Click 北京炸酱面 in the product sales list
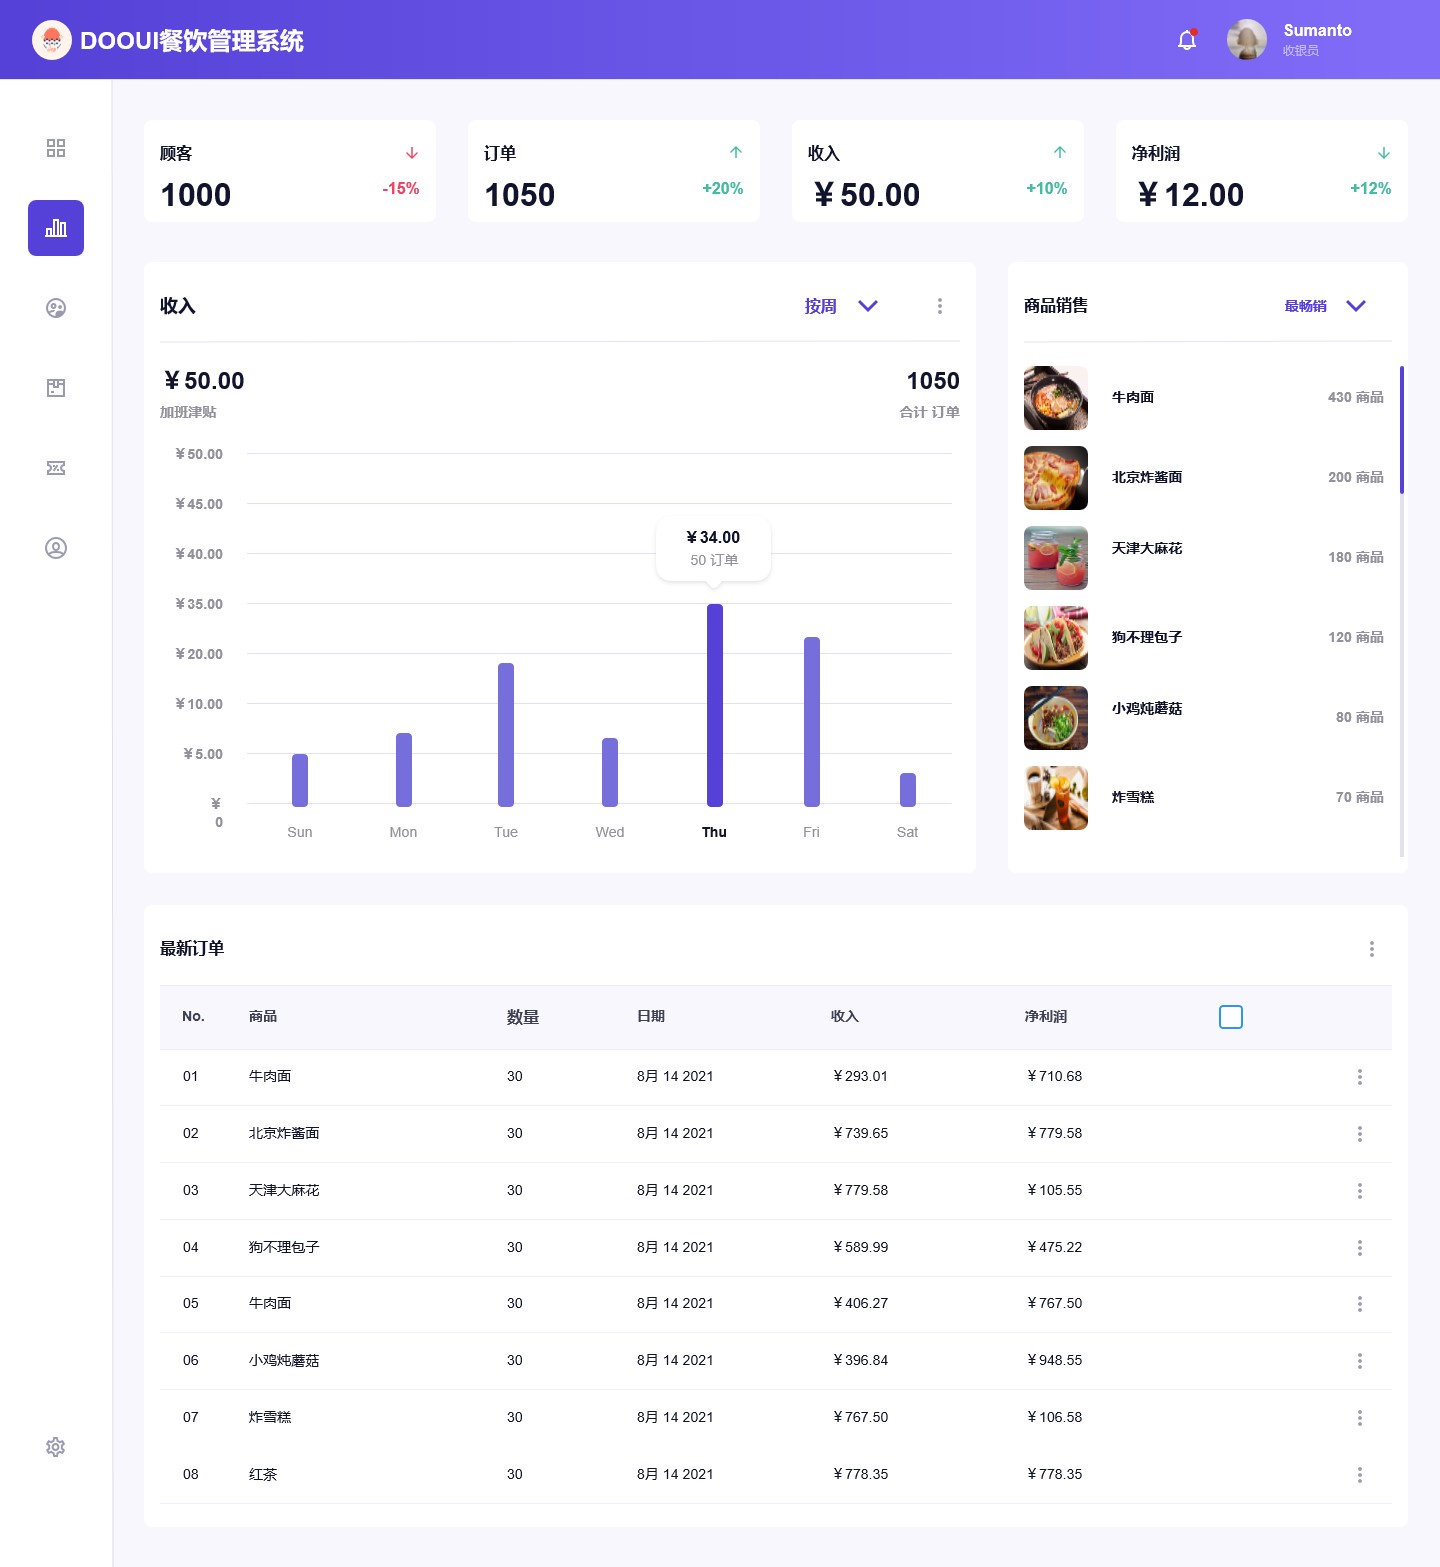 [x=1147, y=478]
